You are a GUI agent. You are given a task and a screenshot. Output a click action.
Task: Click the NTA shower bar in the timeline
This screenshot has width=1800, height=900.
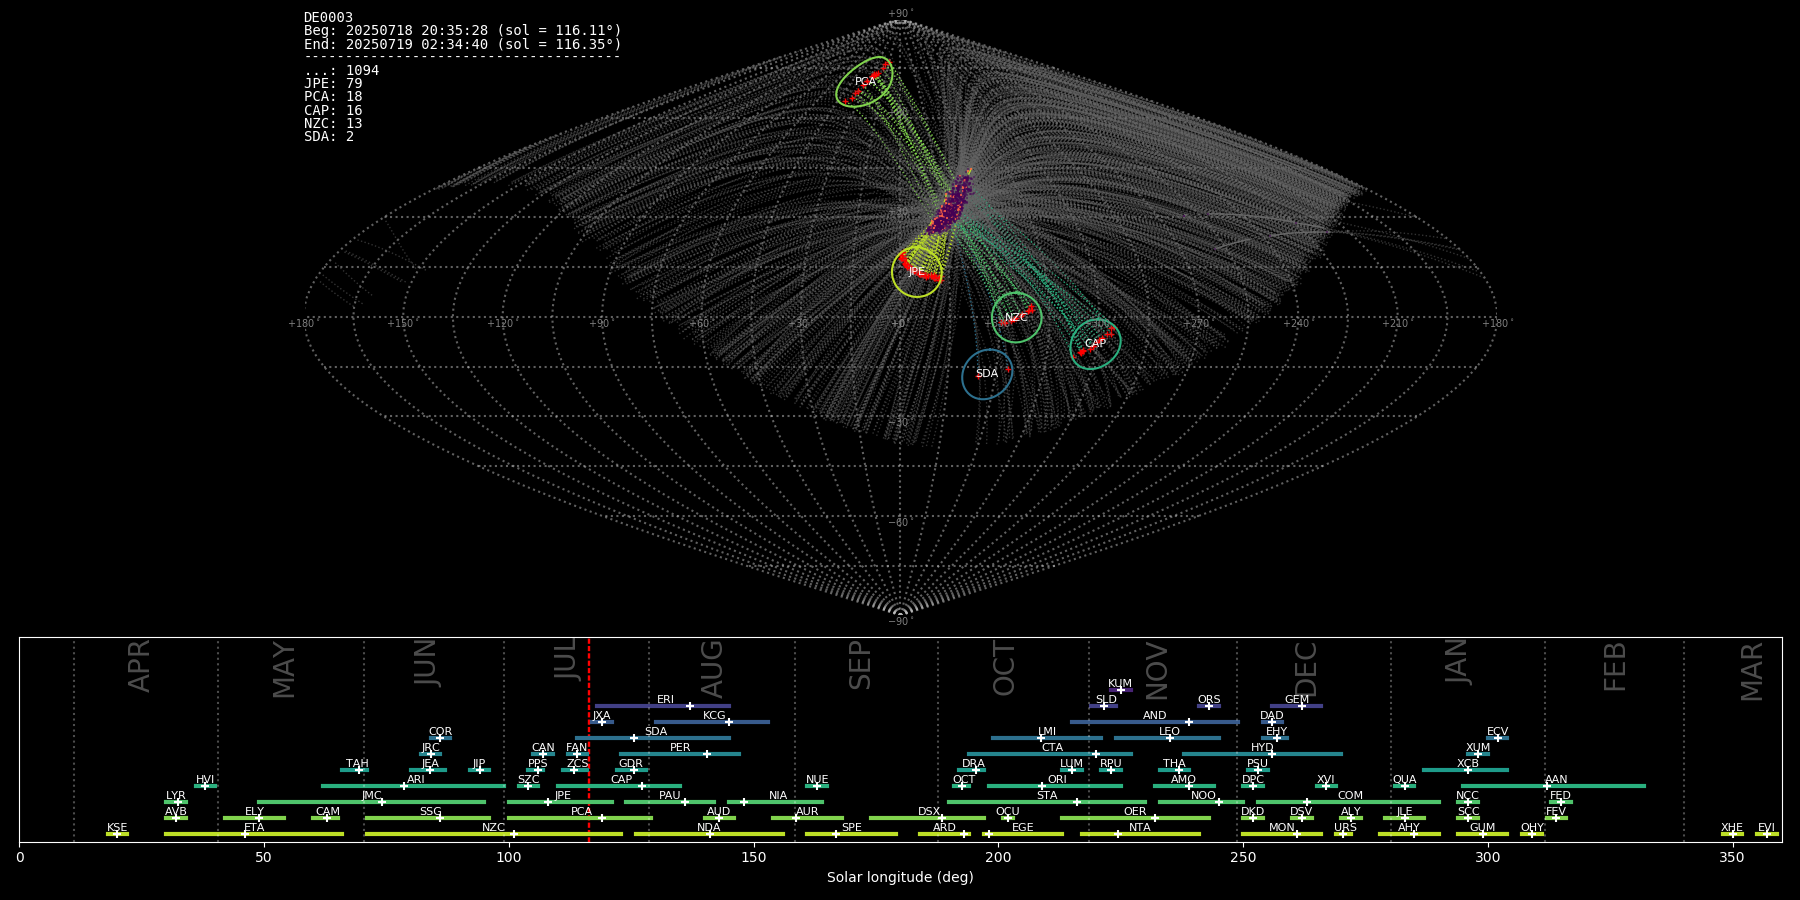click(1140, 834)
